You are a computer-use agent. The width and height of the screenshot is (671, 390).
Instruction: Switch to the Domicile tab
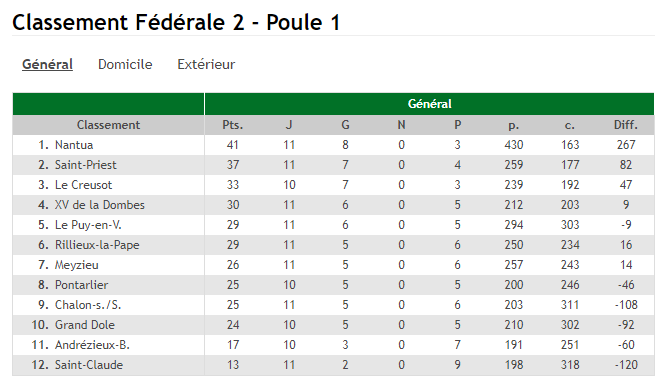click(125, 64)
